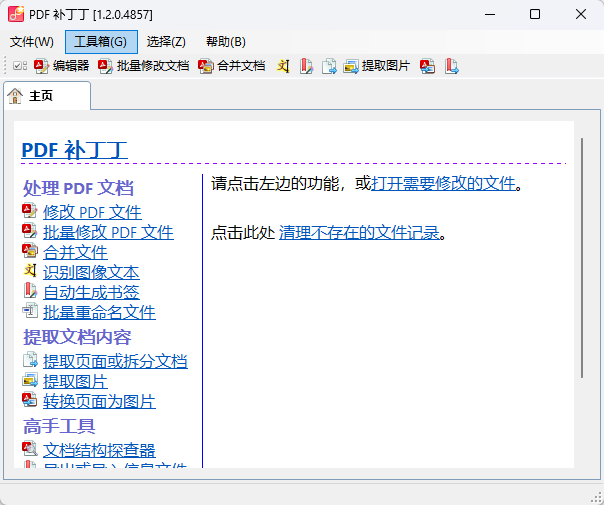The height and width of the screenshot is (505, 604).
Task: Open the 提取页面或拆分文档 link
Action: pyautogui.click(x=115, y=361)
